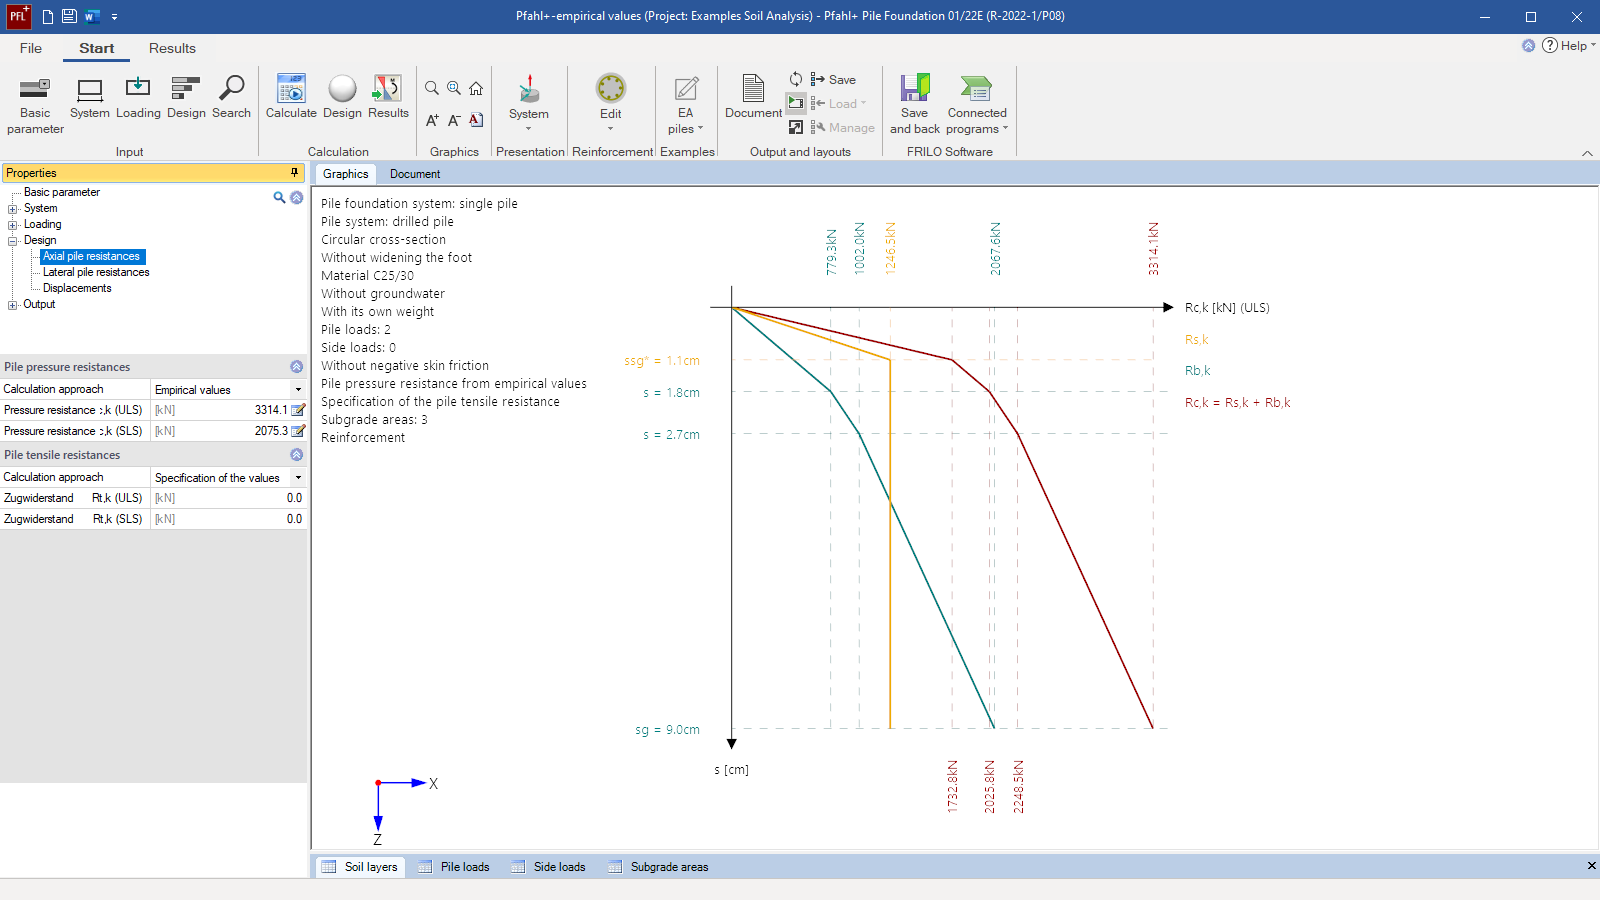Click the red text settings icon
Image resolution: width=1600 pixels, height=900 pixels.
click(x=476, y=120)
